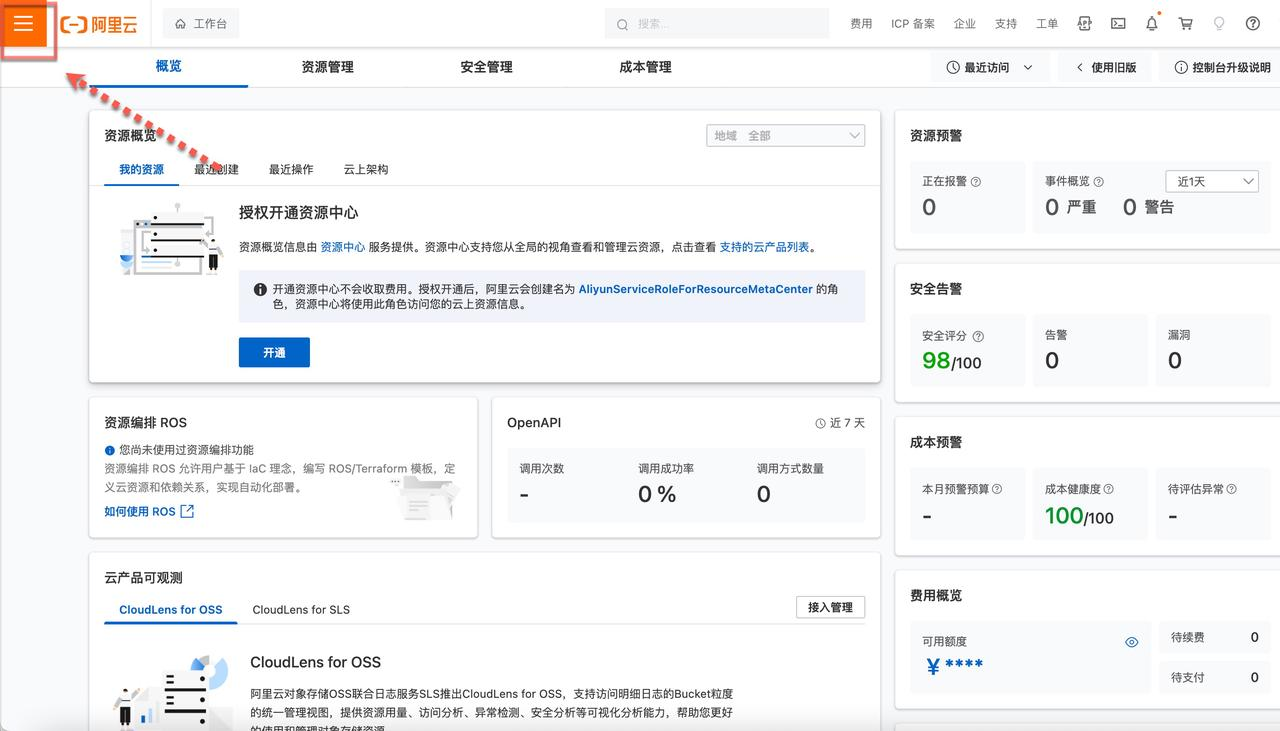
Task: Click the 本月预警预算 help icon
Action: (x=997, y=489)
